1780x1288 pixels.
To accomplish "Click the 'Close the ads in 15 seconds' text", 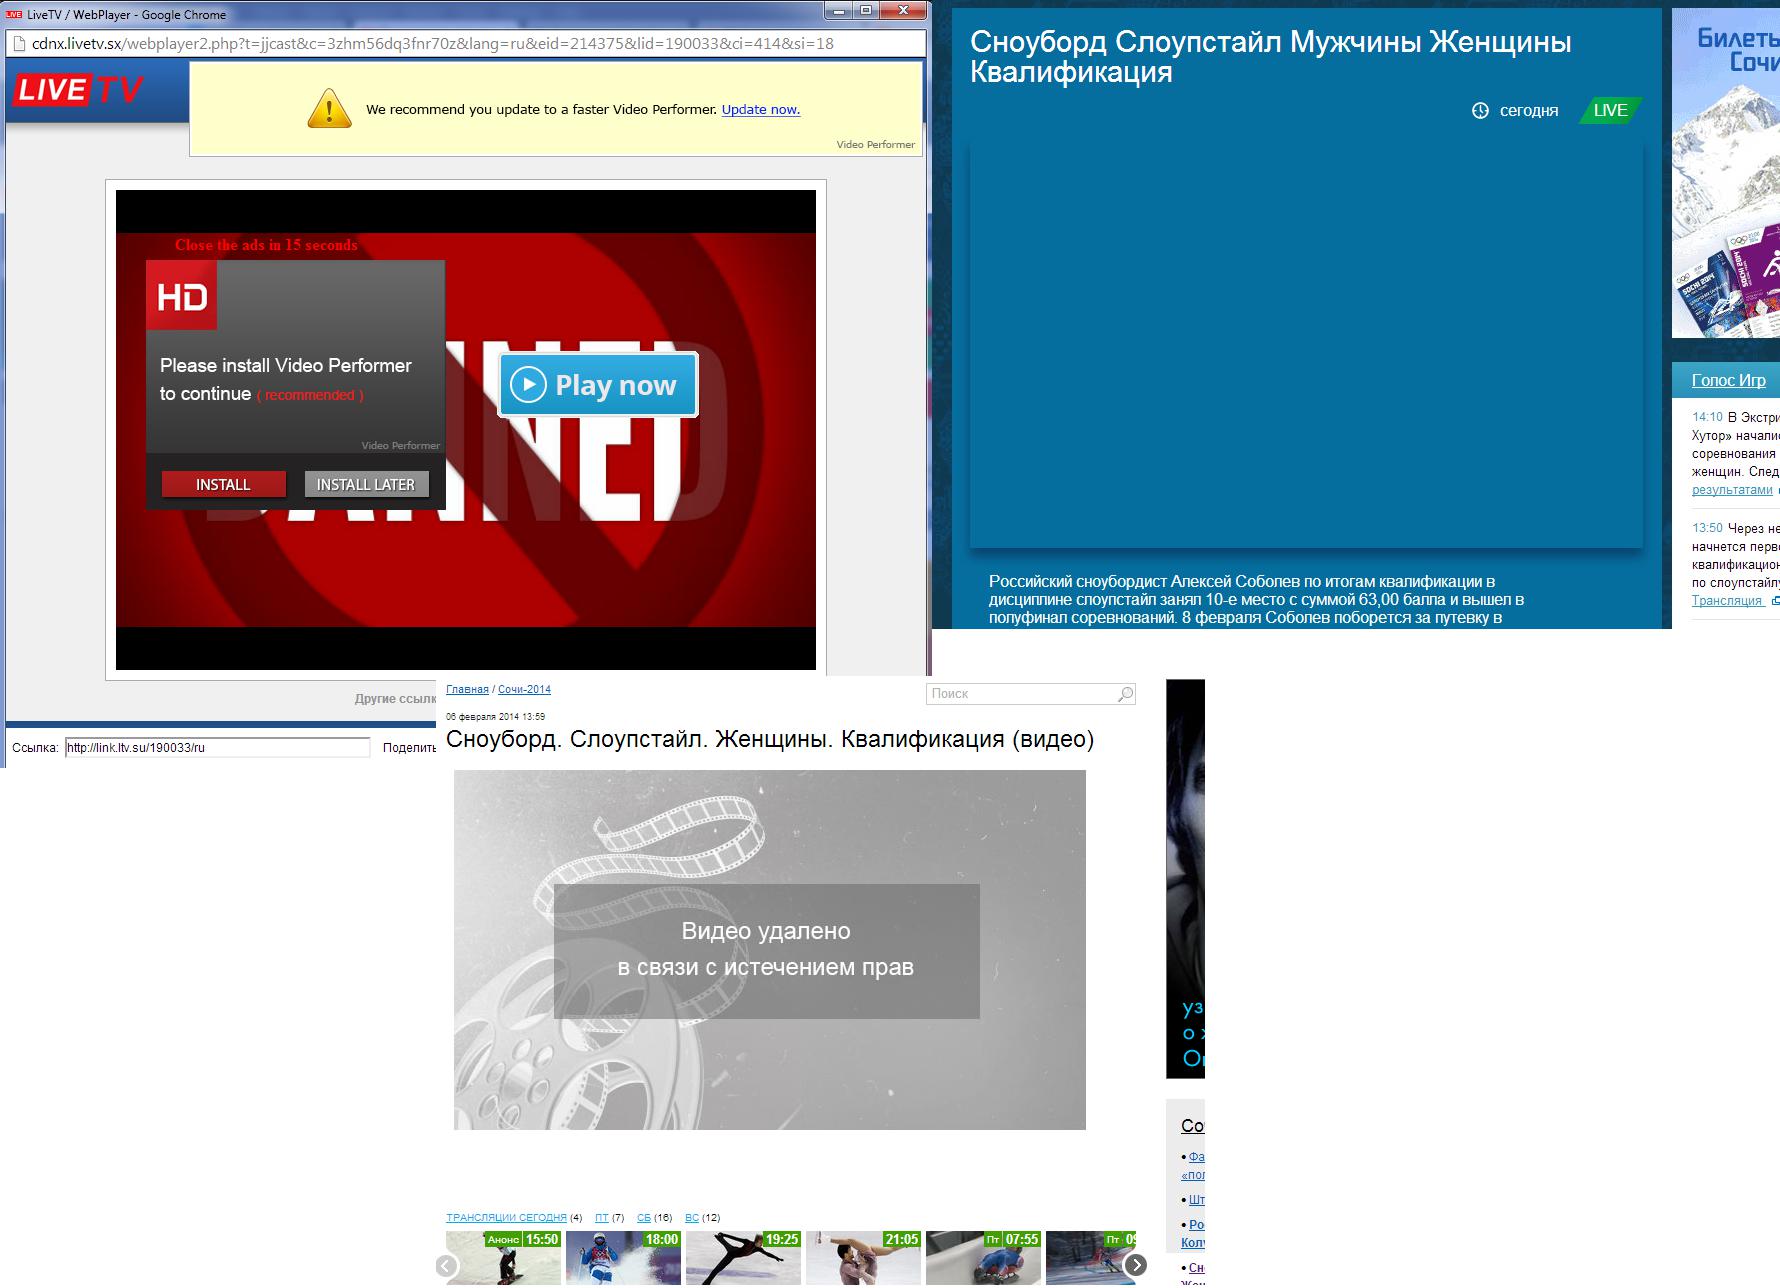I will click(266, 245).
